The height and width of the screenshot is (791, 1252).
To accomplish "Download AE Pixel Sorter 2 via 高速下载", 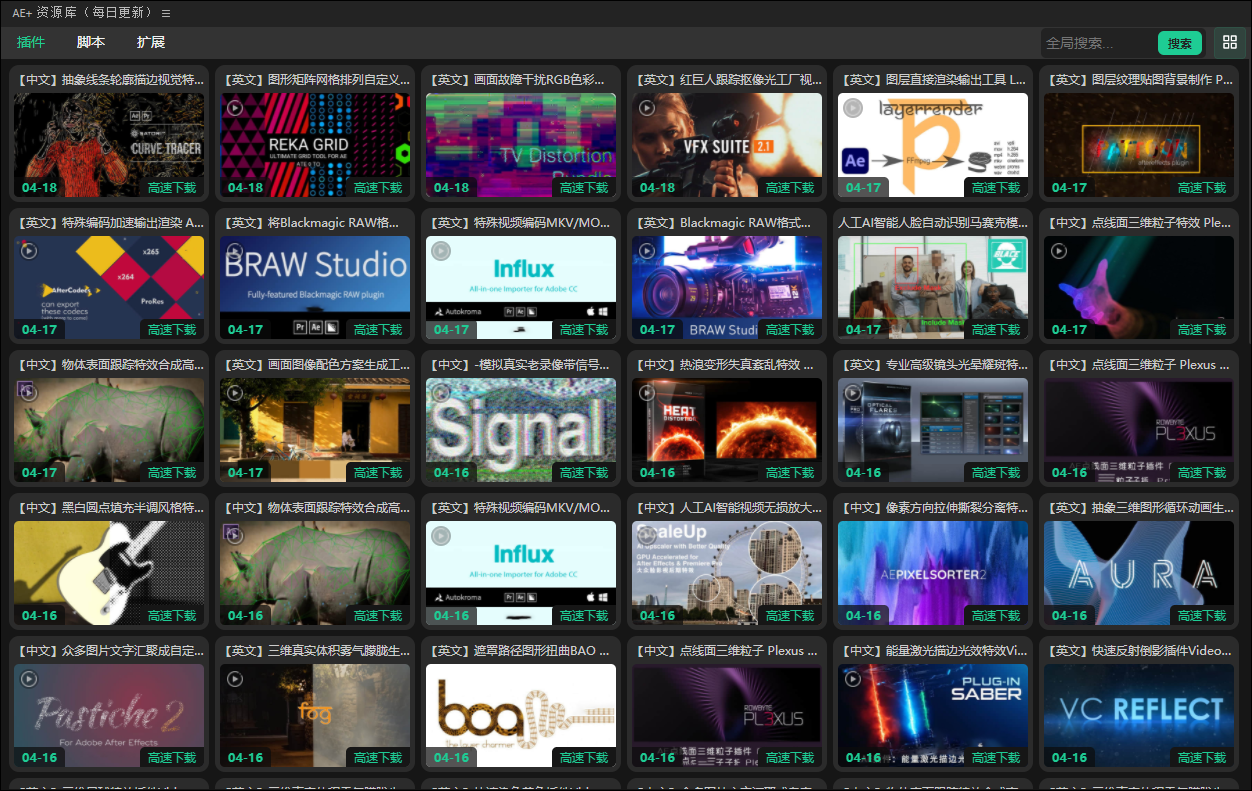I will 997,616.
